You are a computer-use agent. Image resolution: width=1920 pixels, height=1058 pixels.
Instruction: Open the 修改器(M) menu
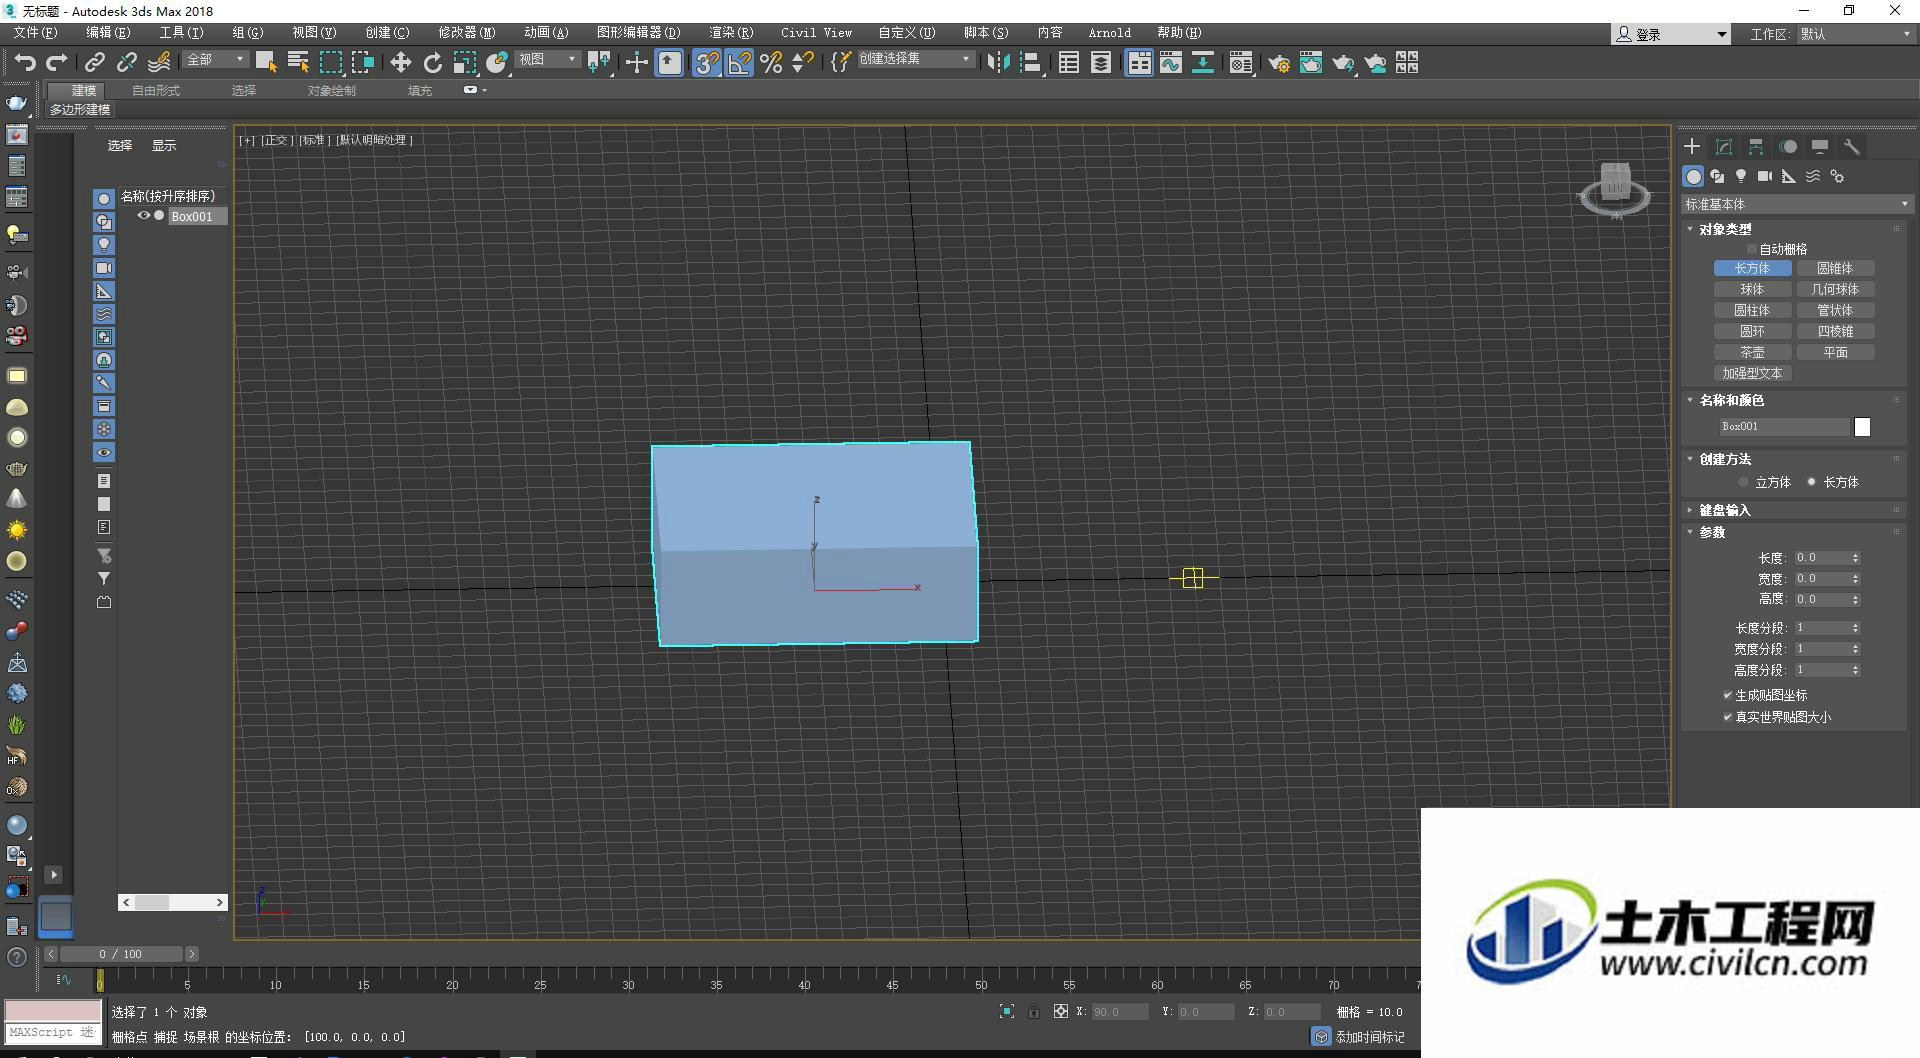click(x=466, y=33)
